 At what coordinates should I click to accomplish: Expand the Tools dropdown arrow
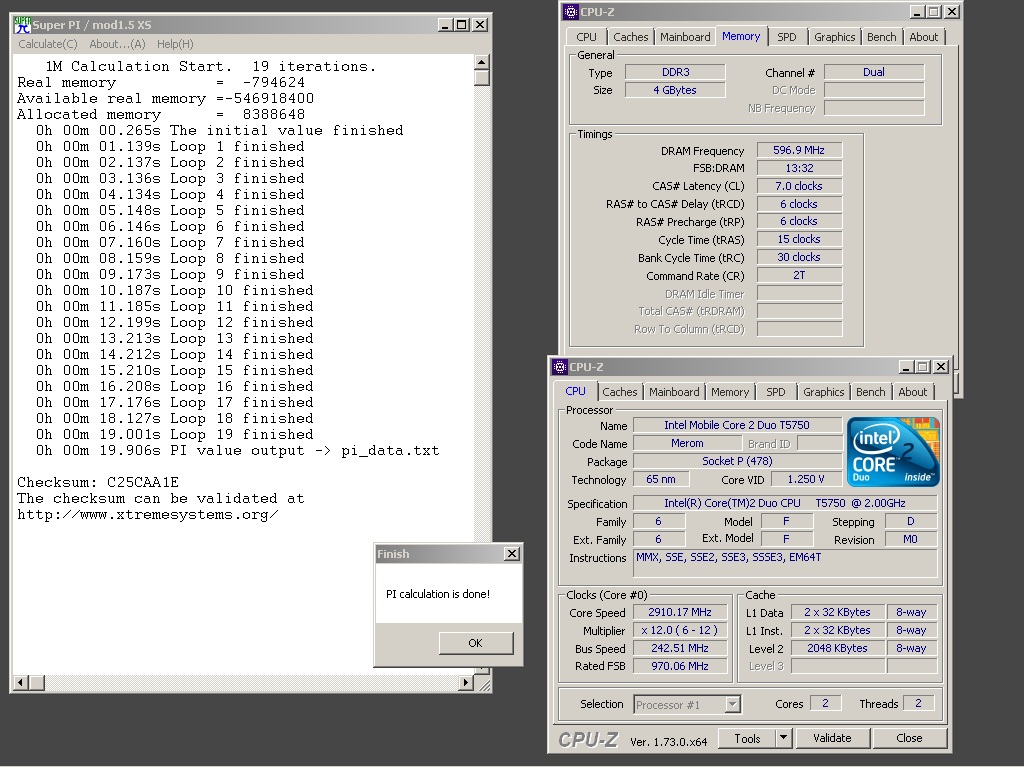click(783, 739)
